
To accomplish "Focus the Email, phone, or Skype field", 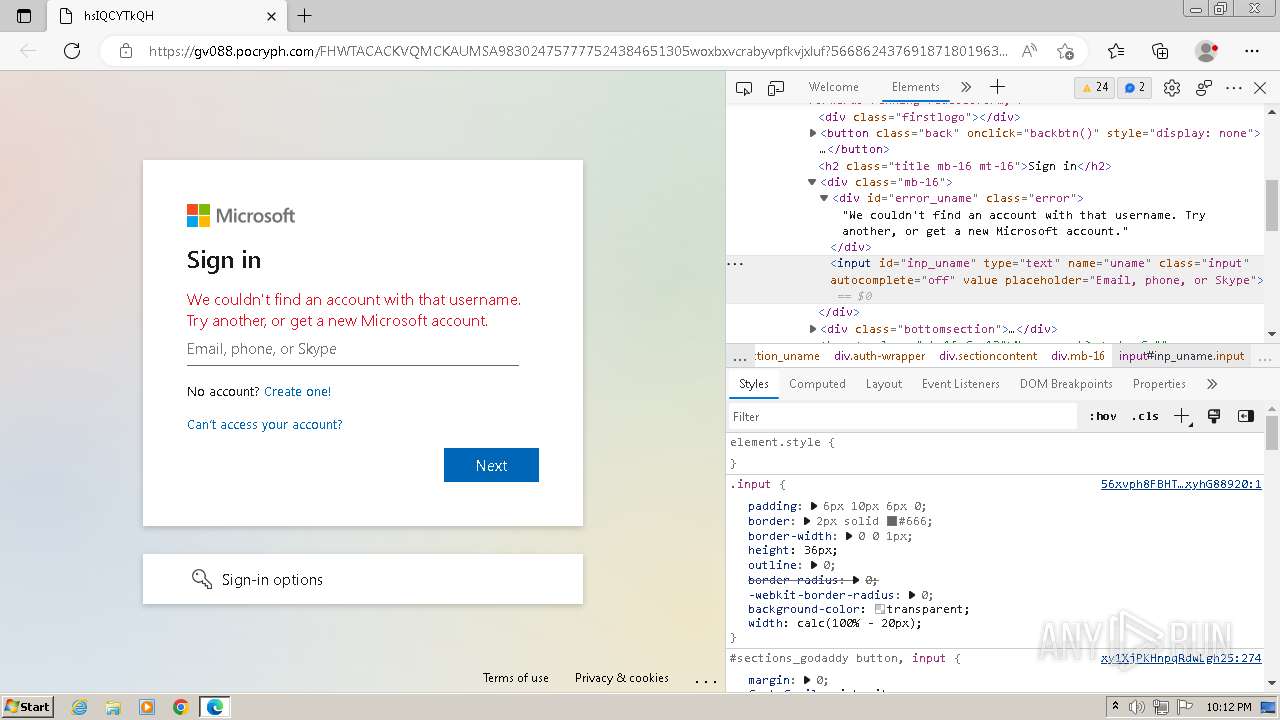I will pyautogui.click(x=352, y=349).
